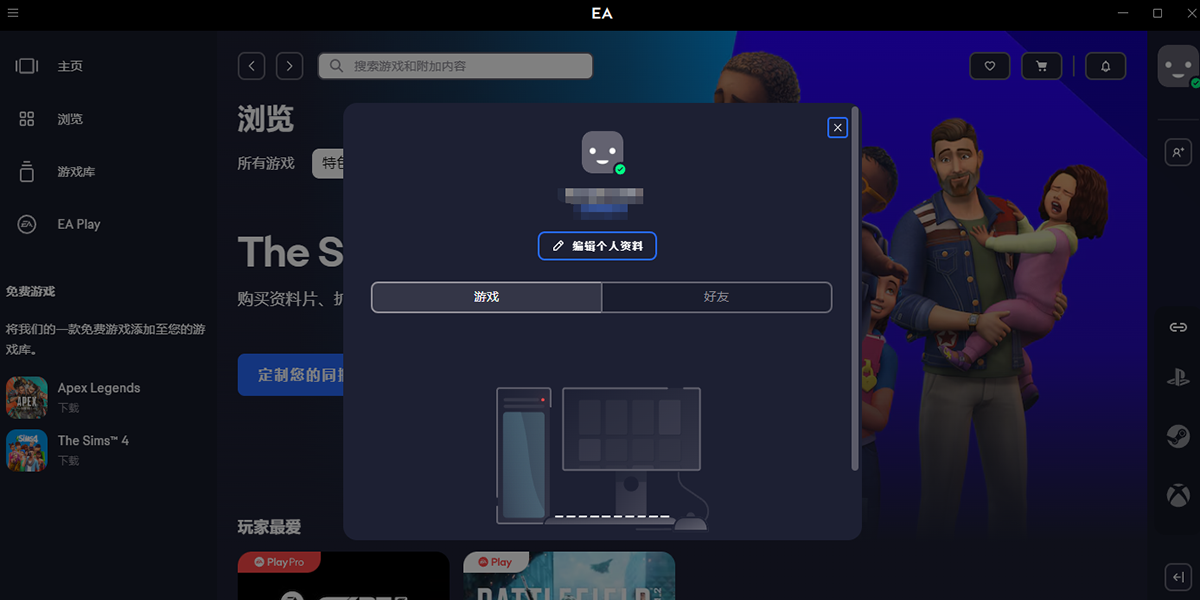The width and height of the screenshot is (1200, 600).
Task: Click the dialog's profile avatar
Action: point(603,152)
